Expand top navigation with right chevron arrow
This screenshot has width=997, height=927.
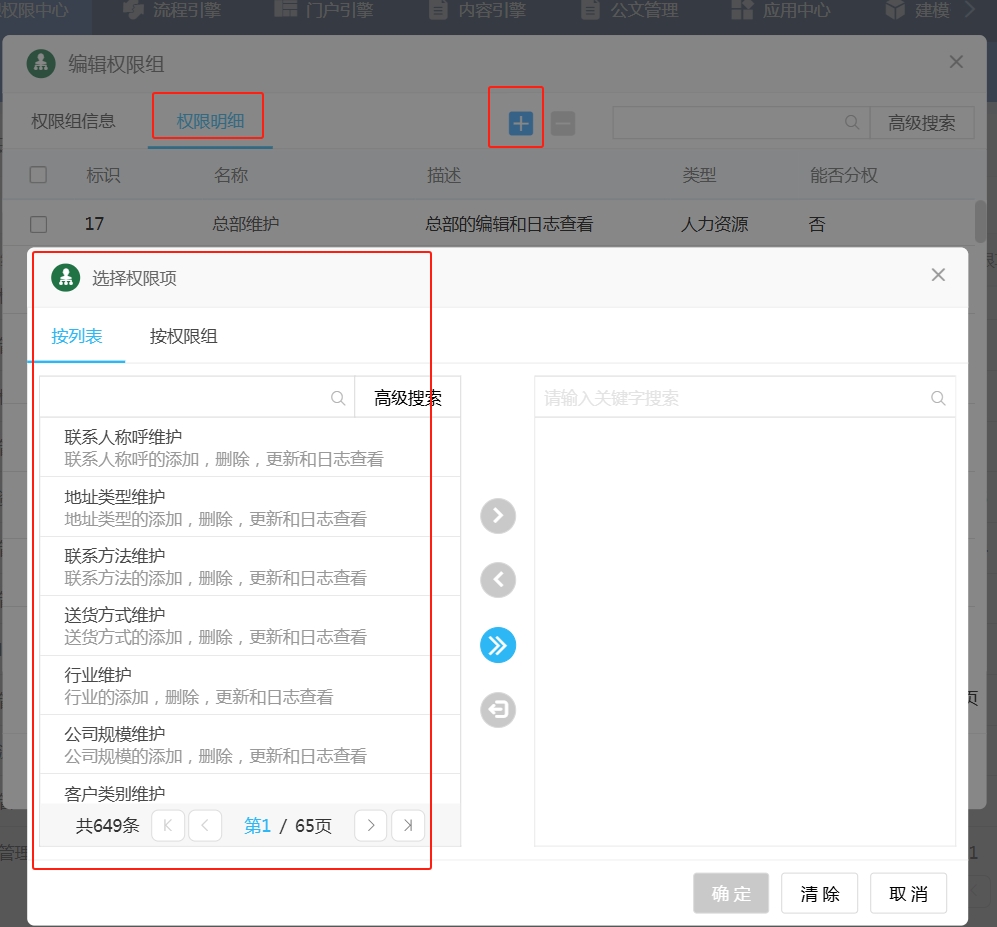click(x=968, y=11)
